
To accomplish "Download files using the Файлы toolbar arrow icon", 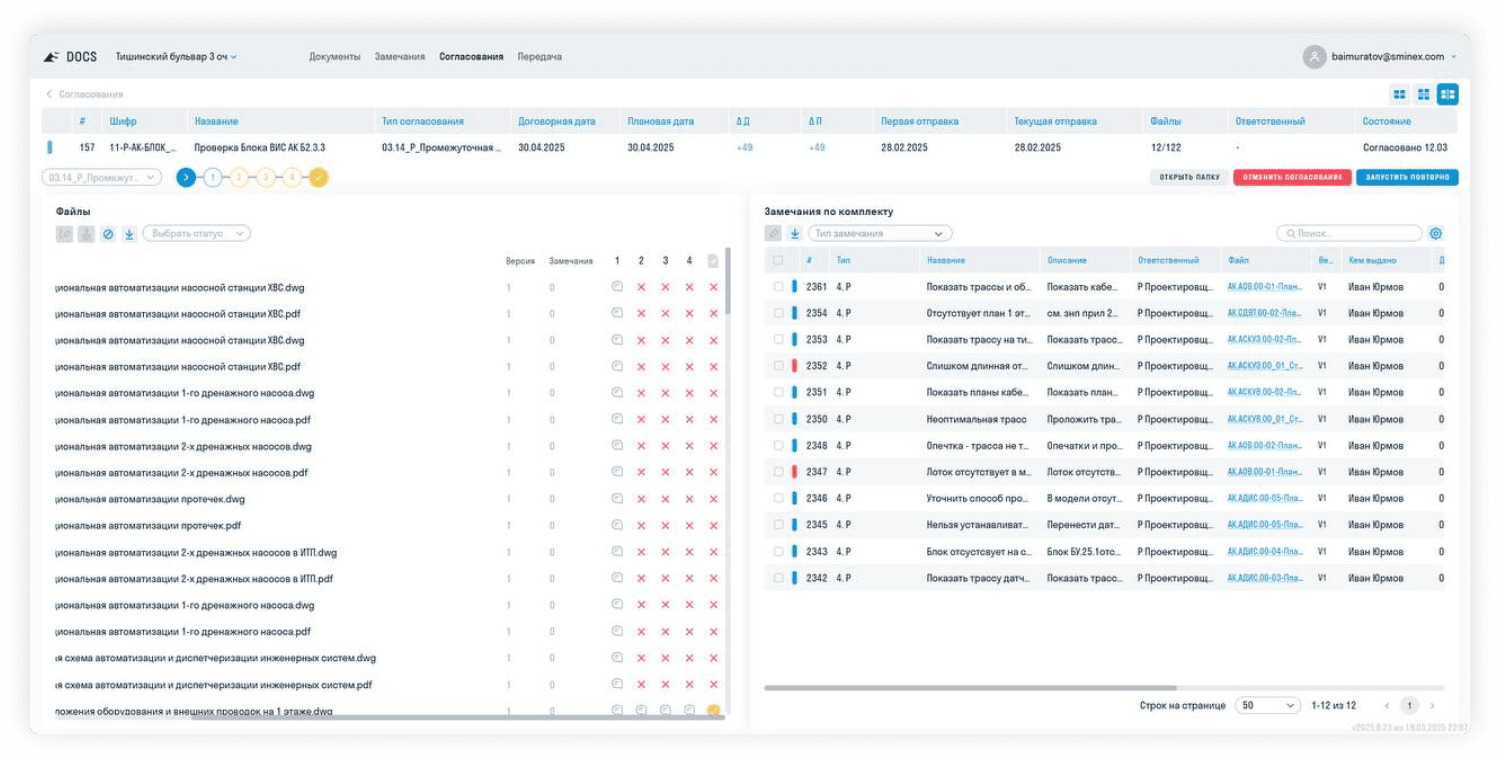I will click(129, 234).
